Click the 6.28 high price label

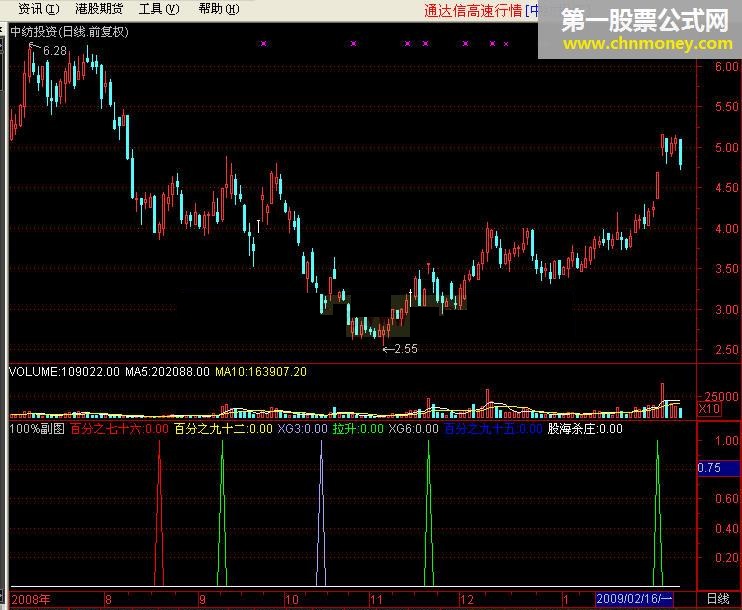click(55, 51)
